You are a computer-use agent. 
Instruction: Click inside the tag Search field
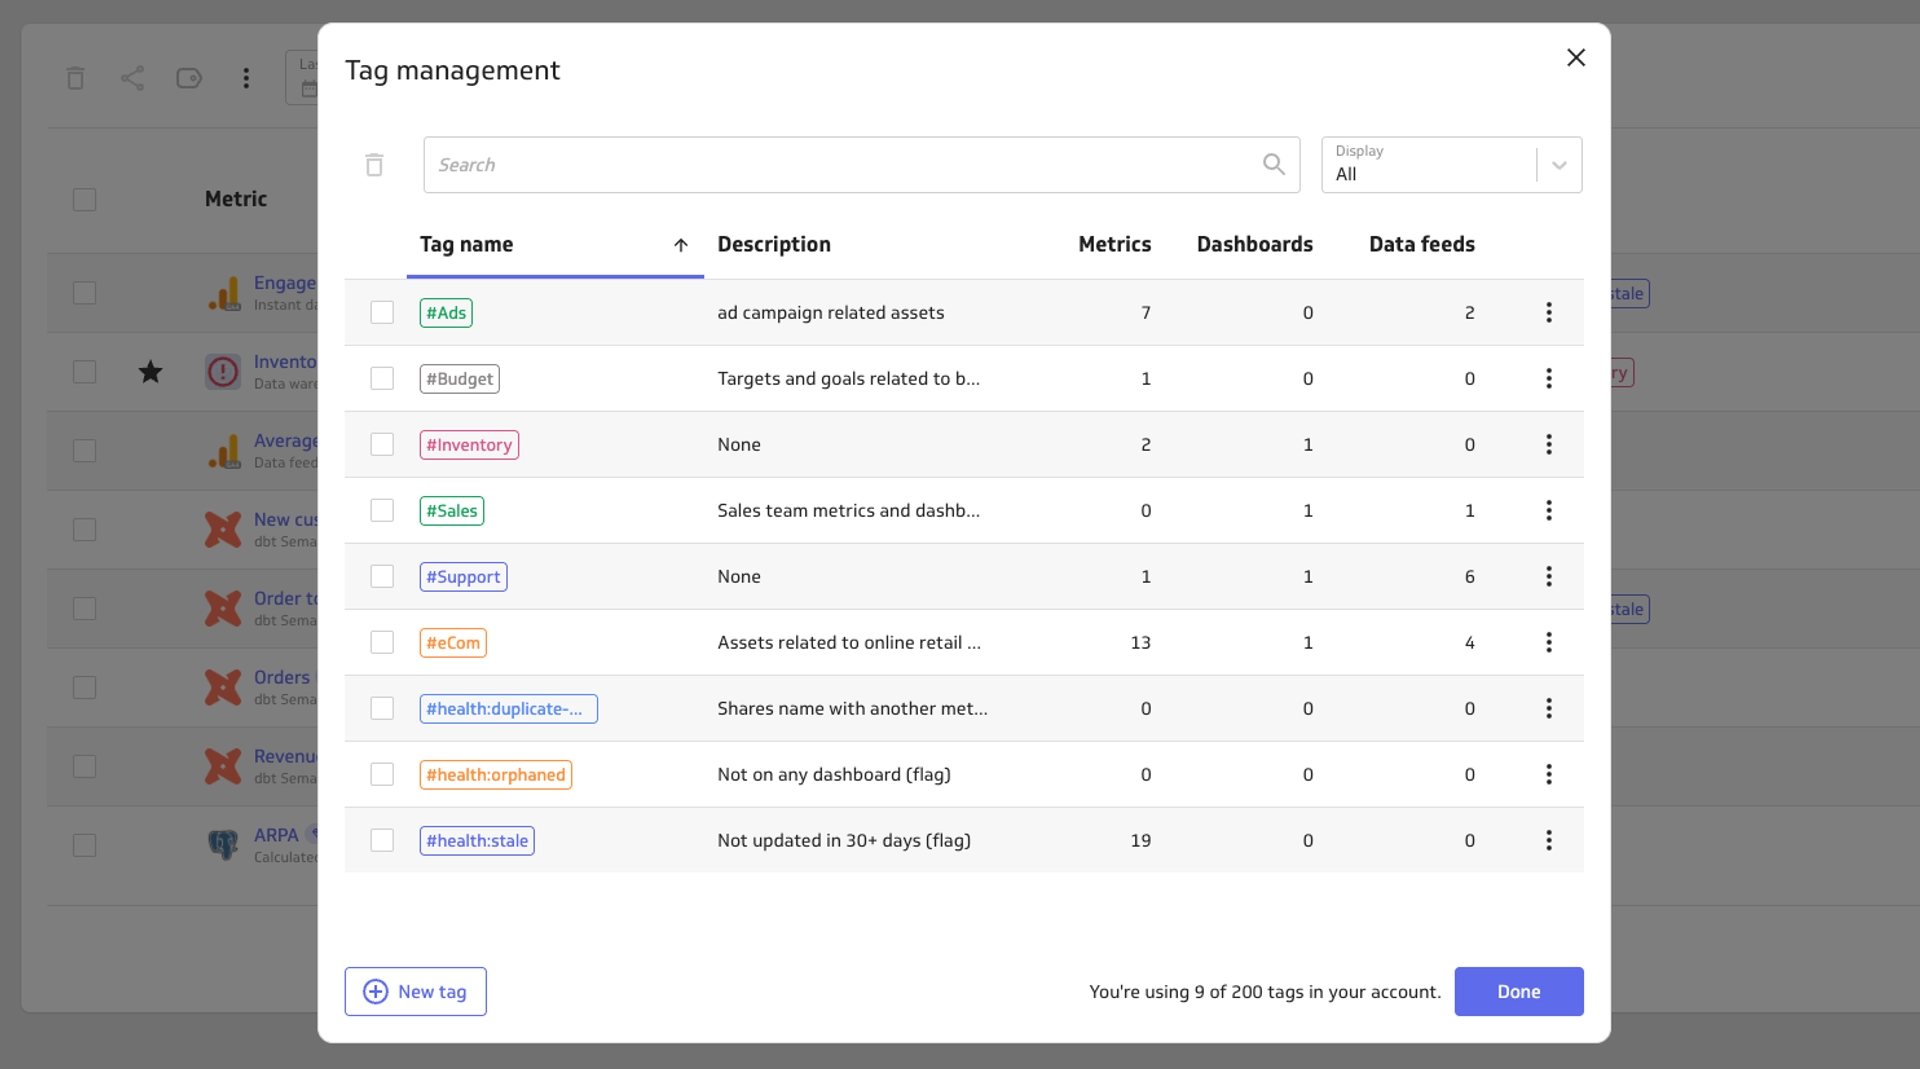coord(800,164)
